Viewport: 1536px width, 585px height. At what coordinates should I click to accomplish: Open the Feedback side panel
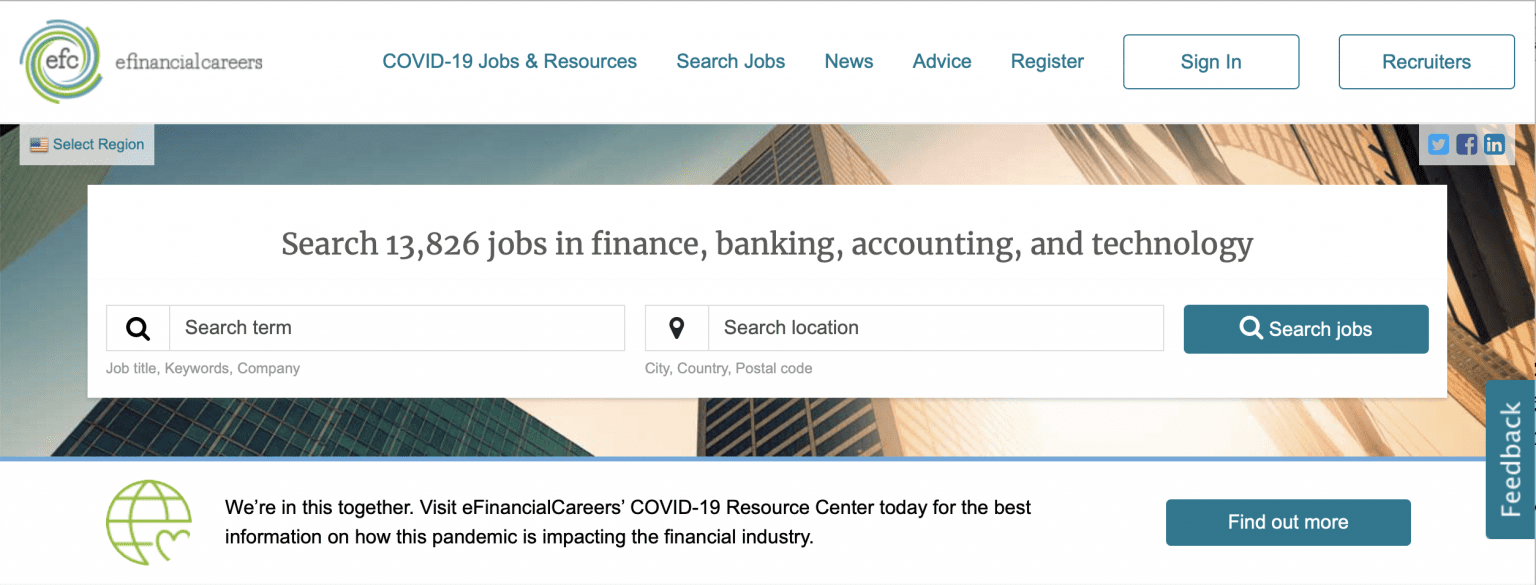tap(1511, 461)
